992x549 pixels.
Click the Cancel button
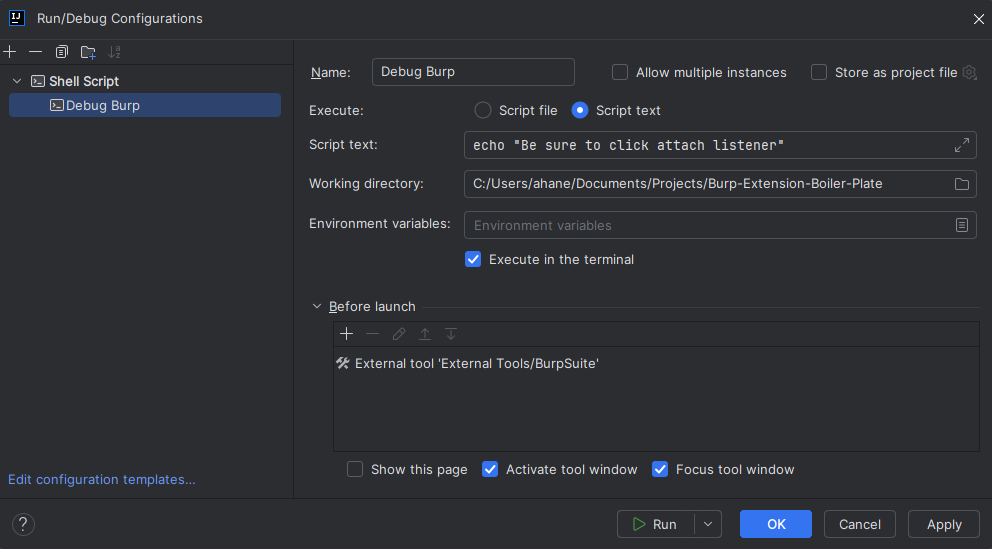tap(860, 524)
